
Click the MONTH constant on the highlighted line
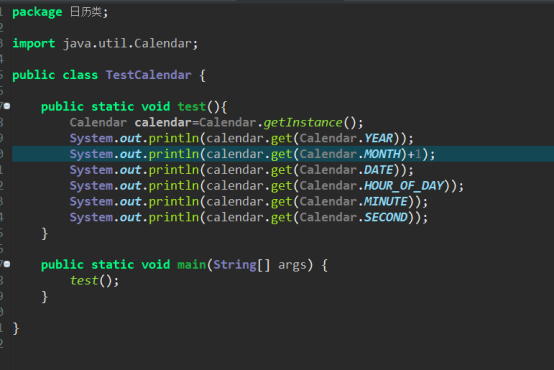382,154
